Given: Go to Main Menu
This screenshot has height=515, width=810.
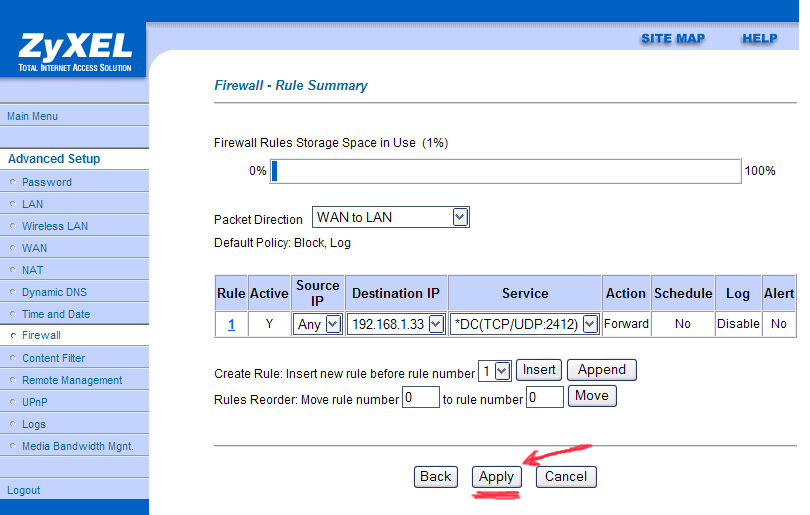Looking at the screenshot, I should (x=33, y=116).
